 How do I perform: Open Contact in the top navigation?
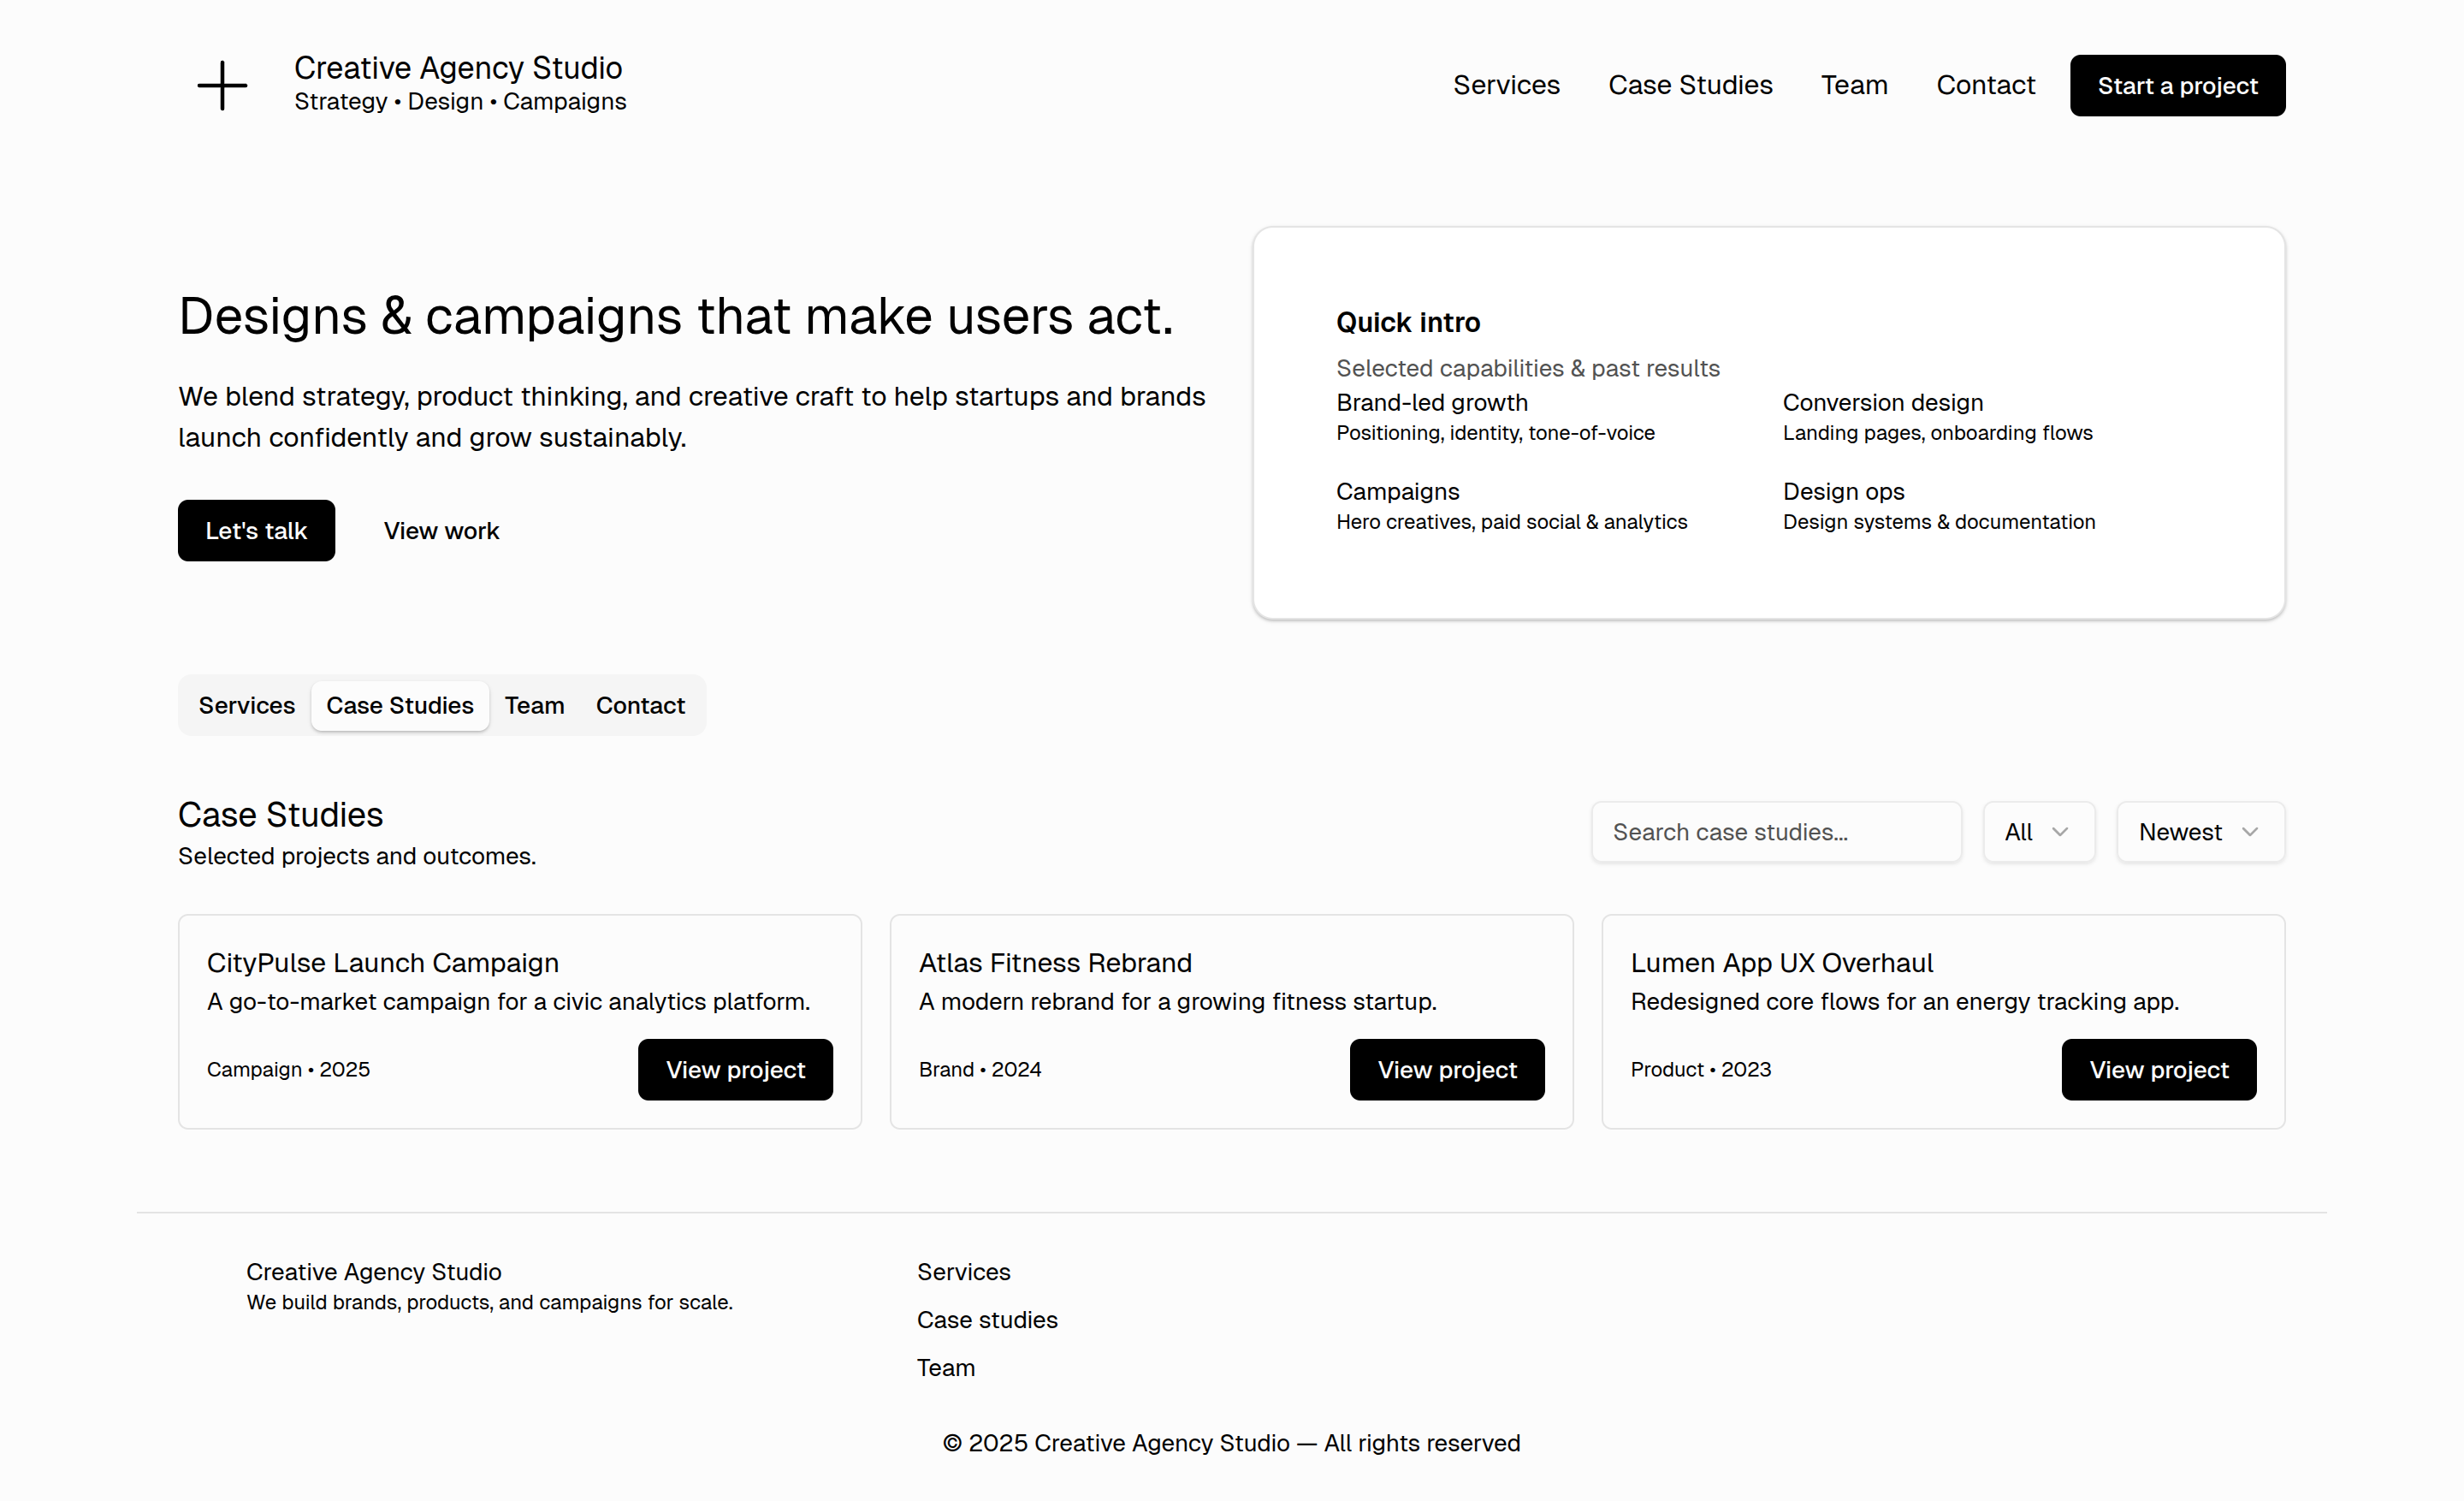click(1984, 85)
